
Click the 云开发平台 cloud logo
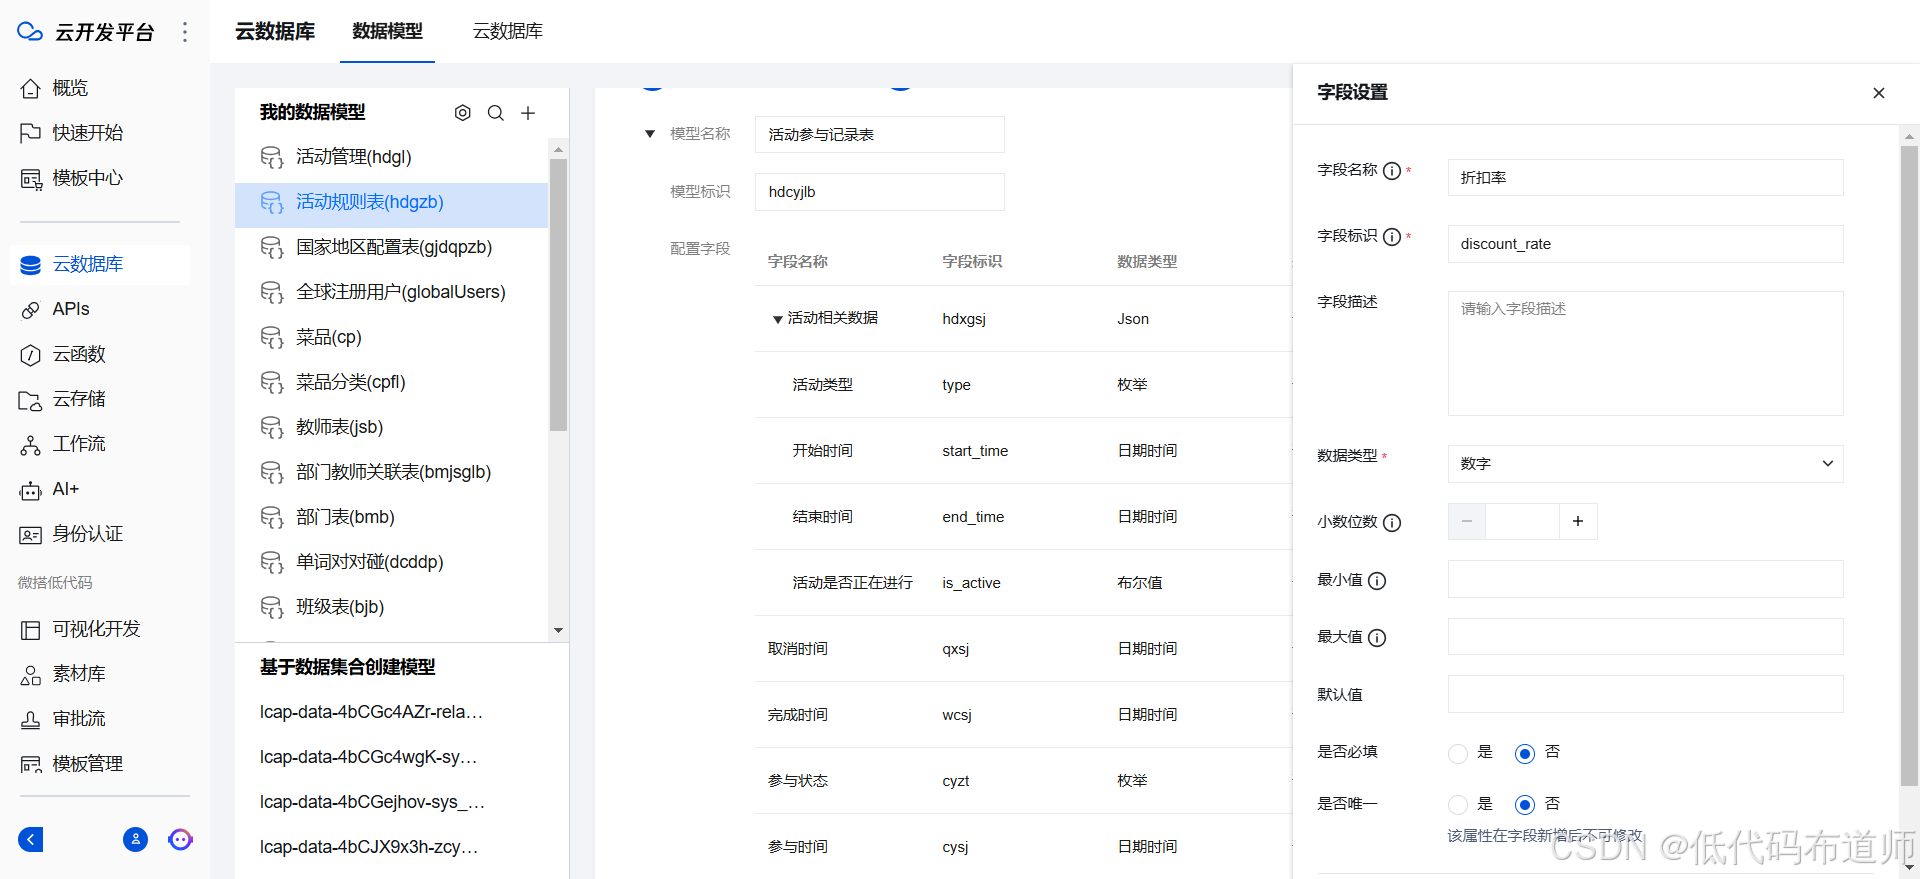[x=30, y=32]
